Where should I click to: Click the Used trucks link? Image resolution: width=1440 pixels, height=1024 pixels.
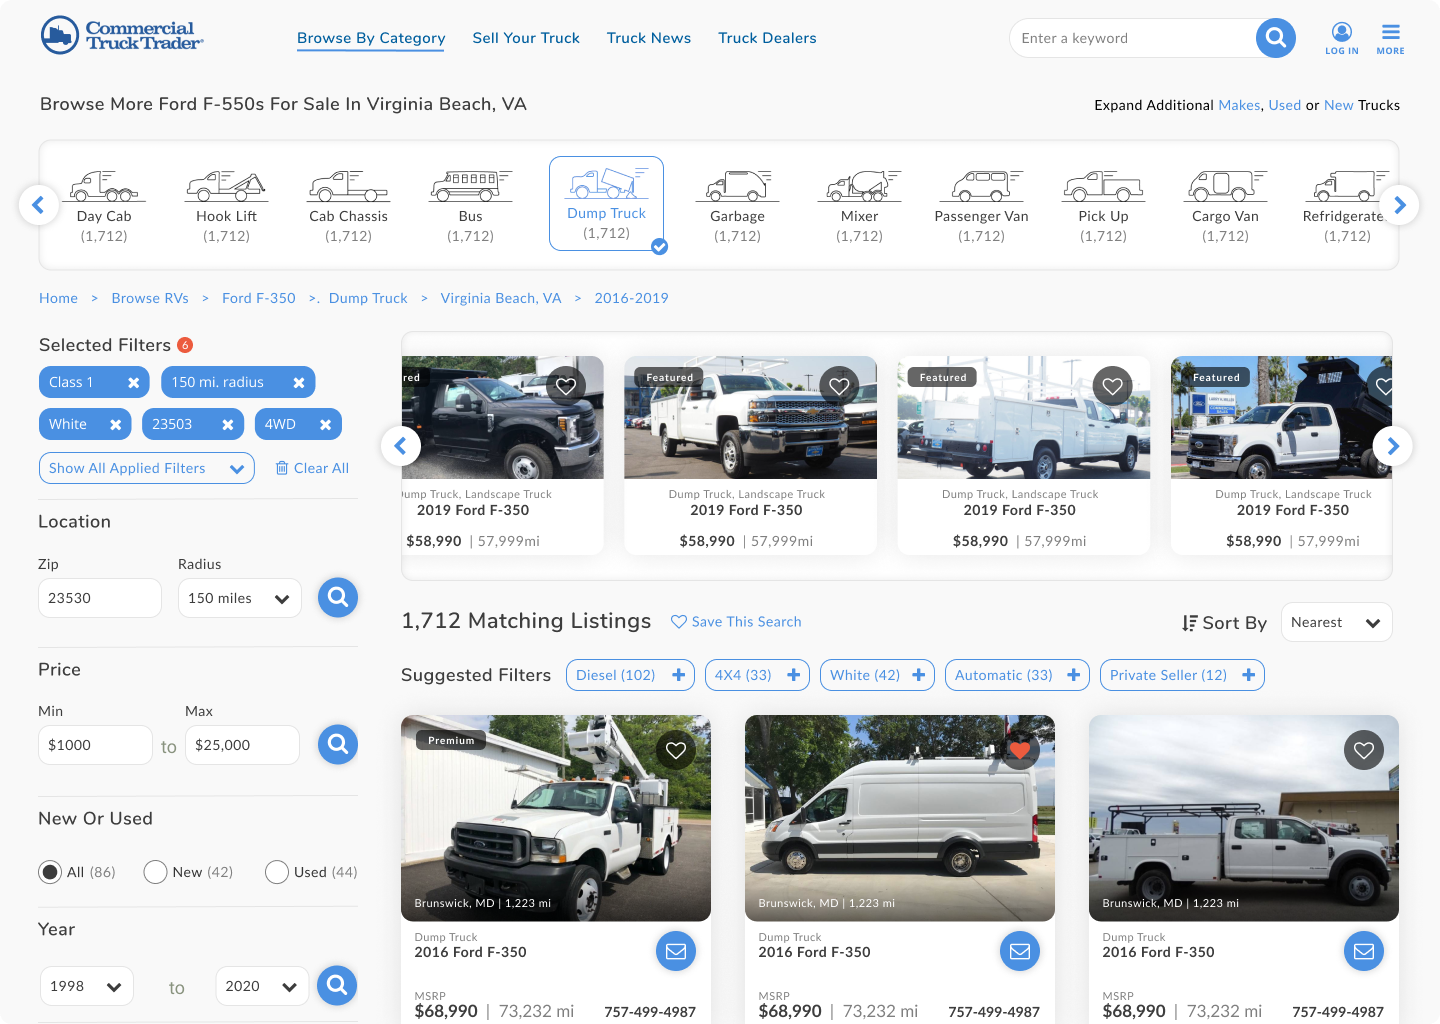(x=1285, y=105)
